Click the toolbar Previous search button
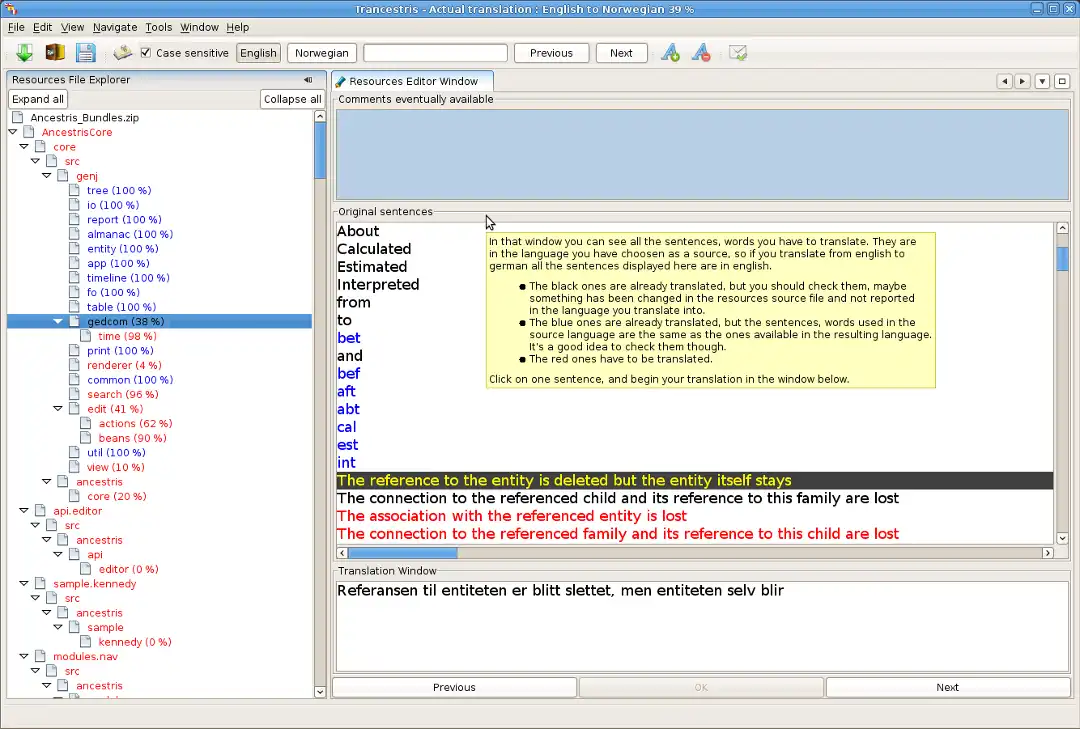The image size is (1080, 729). coord(551,53)
